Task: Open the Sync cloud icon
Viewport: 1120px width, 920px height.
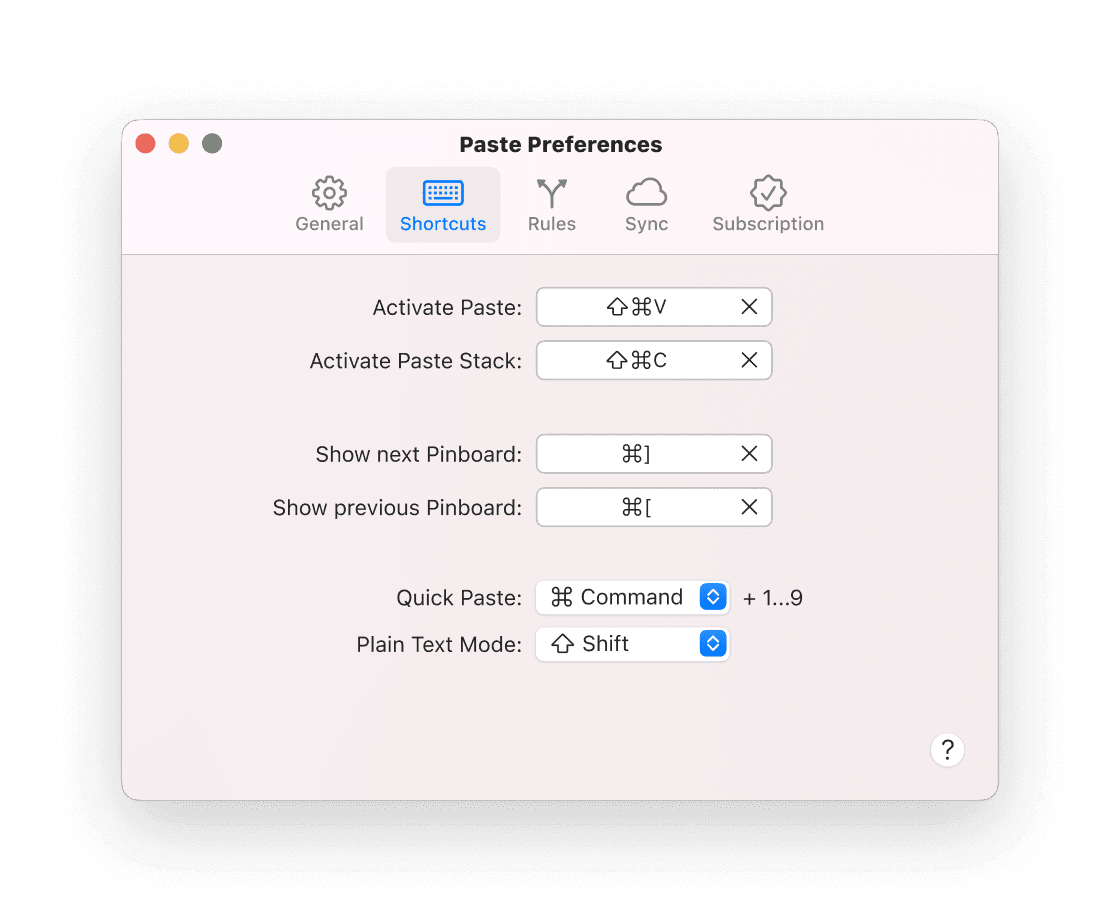Action: (x=646, y=193)
